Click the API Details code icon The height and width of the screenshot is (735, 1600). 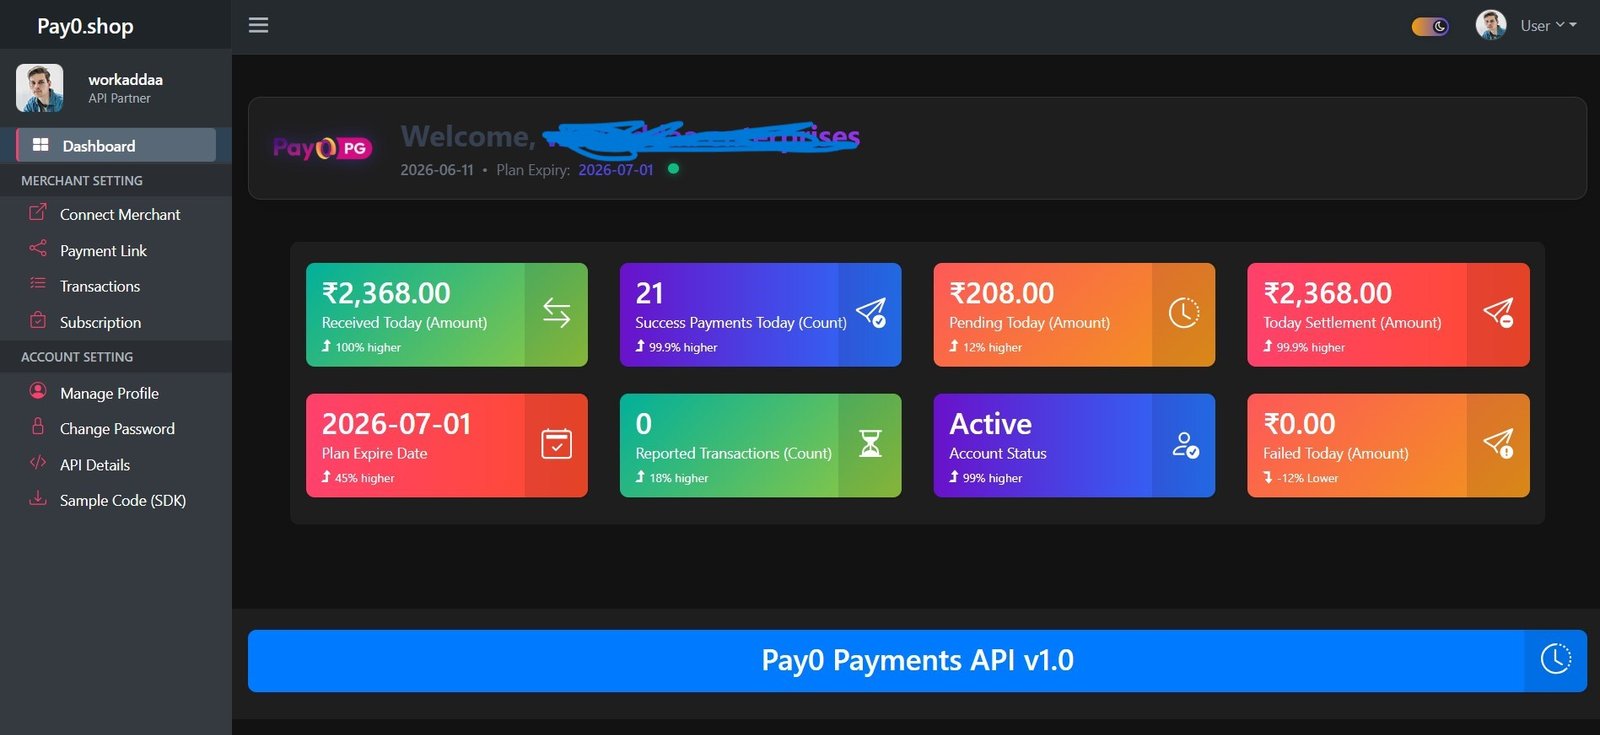[38, 462]
